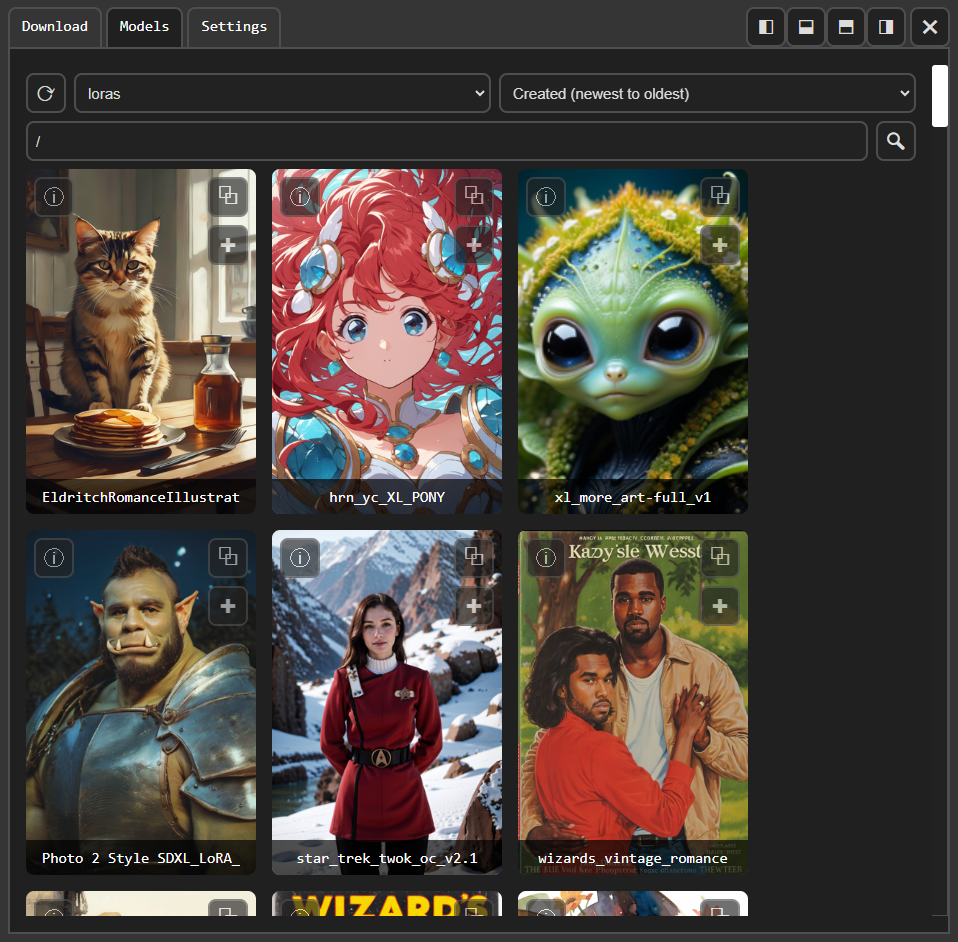Screen dimensions: 958x942
Task: Show info for Photo 2 Style SDXL_LoRA
Action: [54, 558]
